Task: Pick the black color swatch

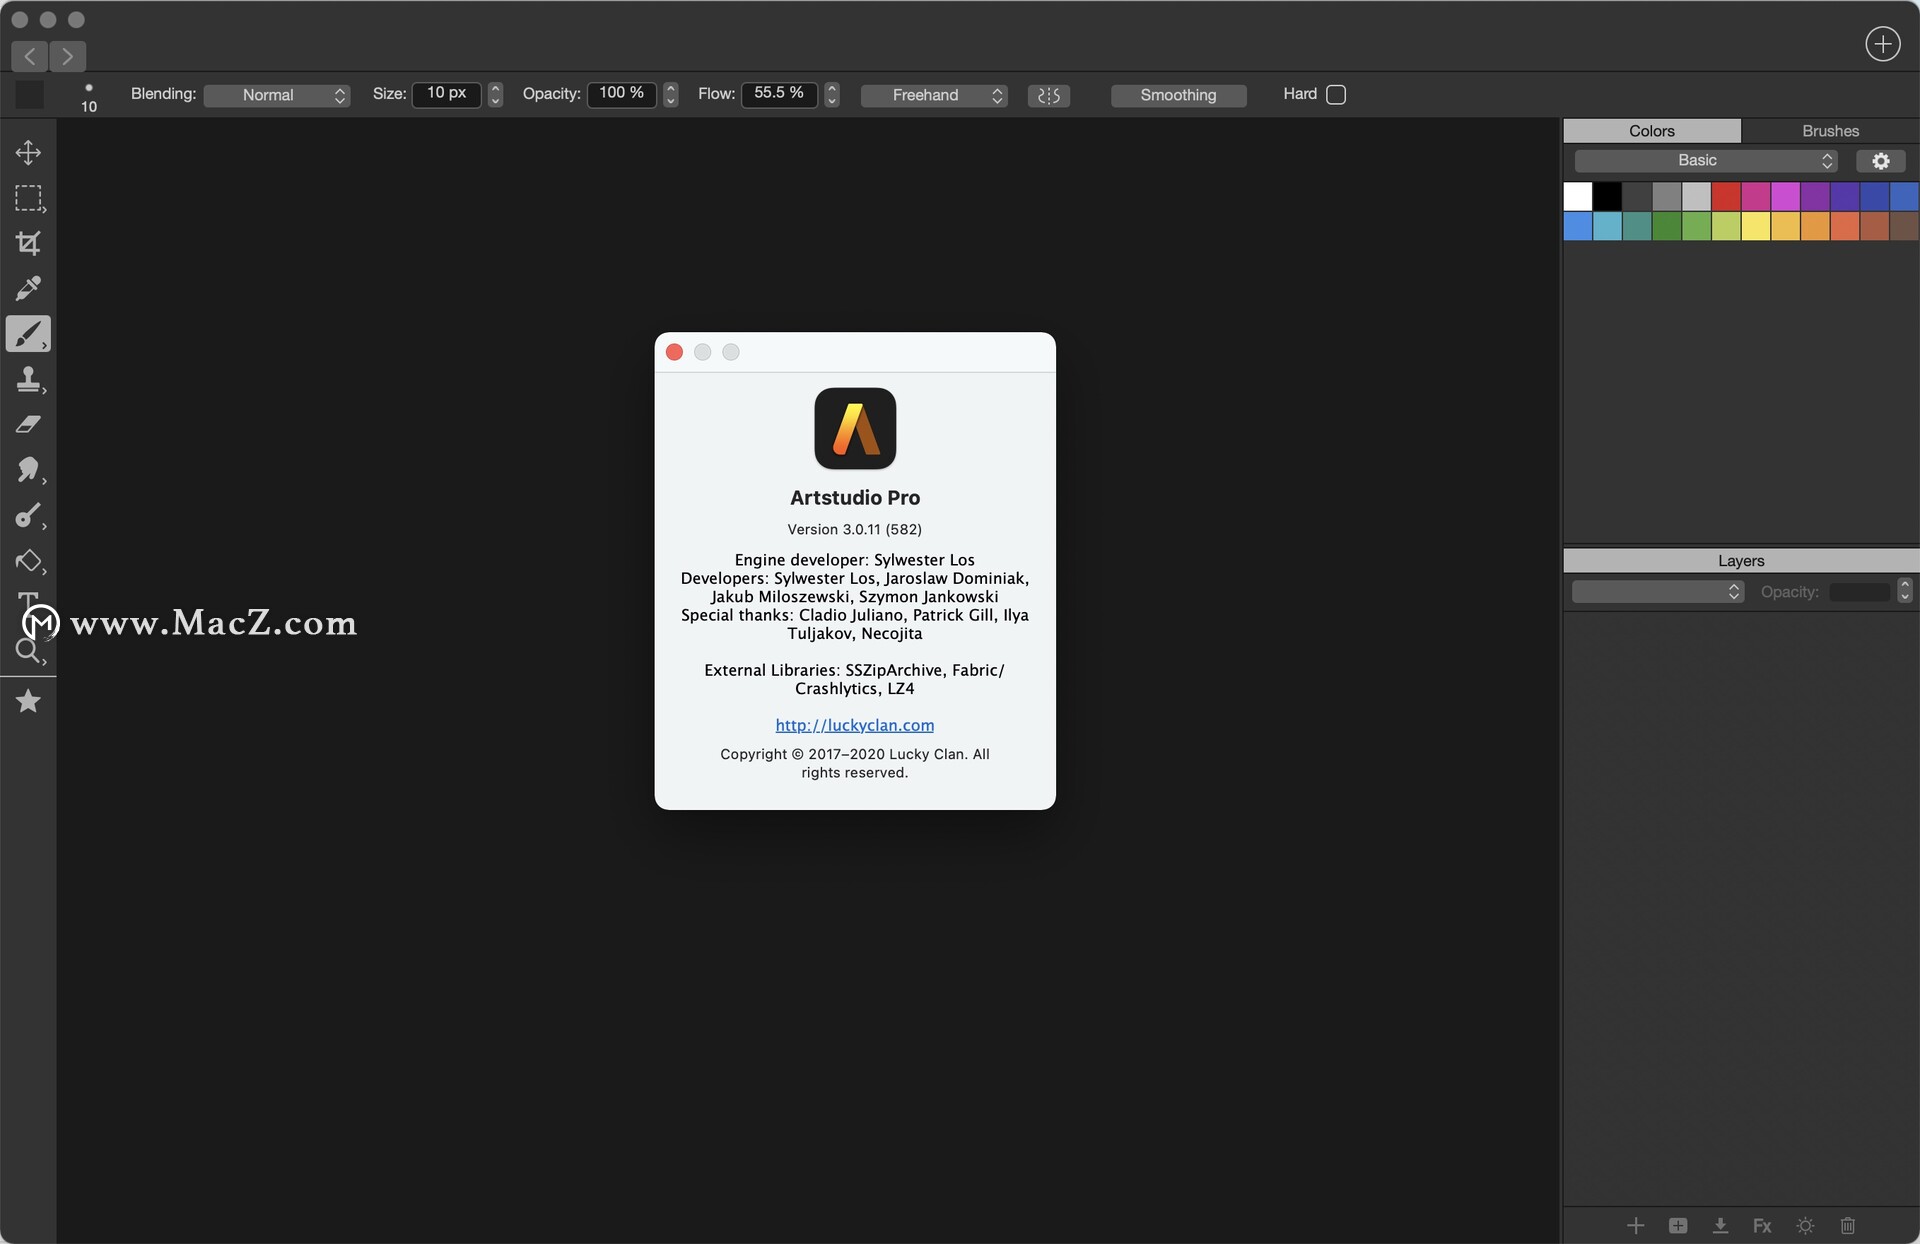Action: pos(1607,196)
